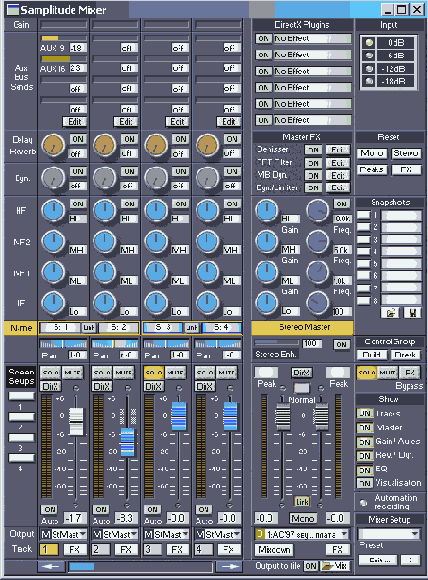Edit the FFT Filter in Master FX
This screenshot has height=580, width=428.
coord(338,163)
